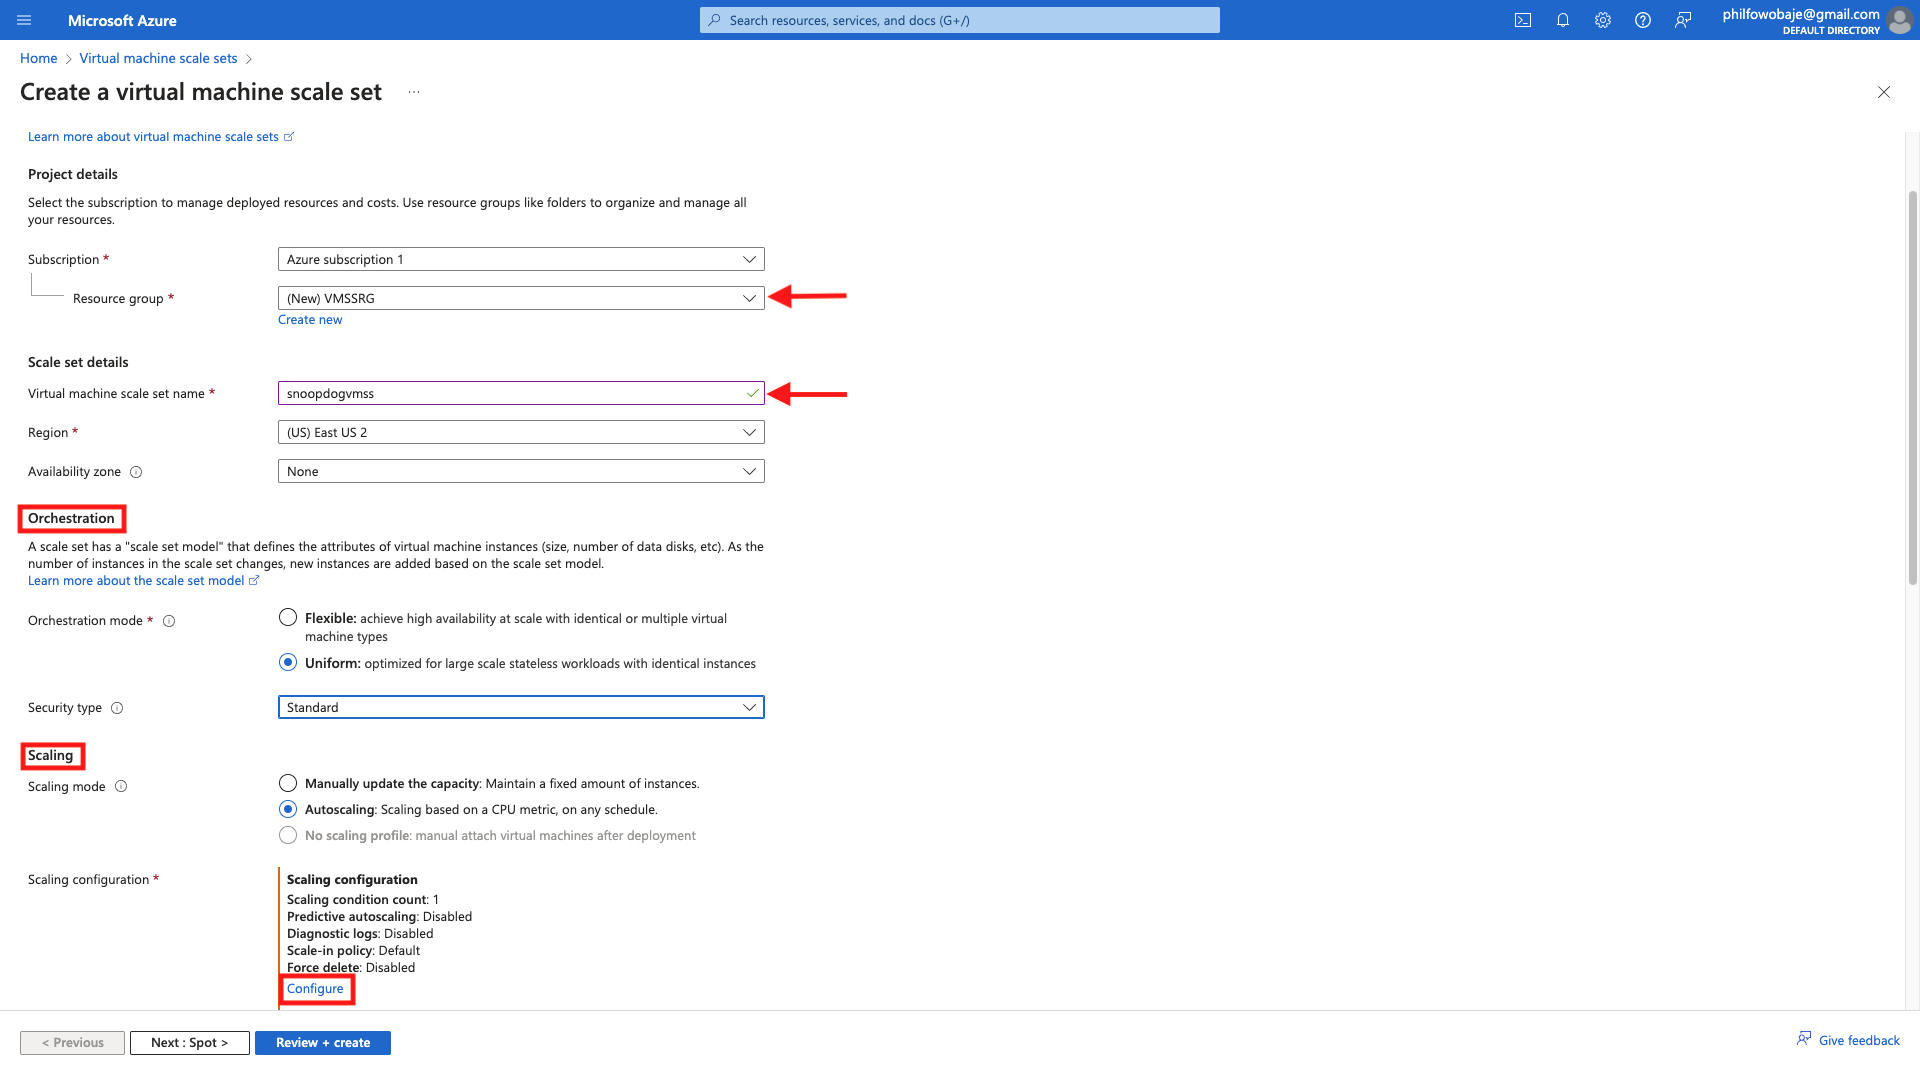
Task: Navigate to Home breadcrumb
Action: (x=38, y=58)
